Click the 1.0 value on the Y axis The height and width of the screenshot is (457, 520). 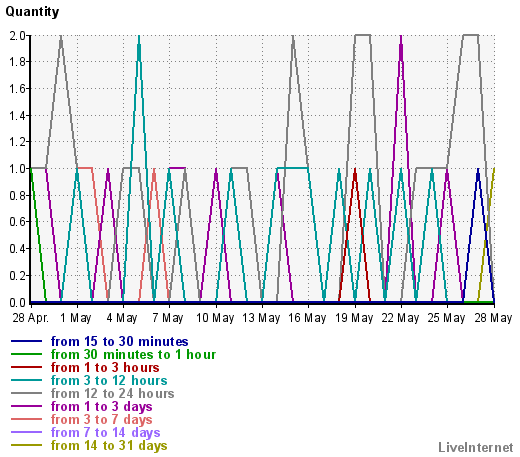(17, 169)
